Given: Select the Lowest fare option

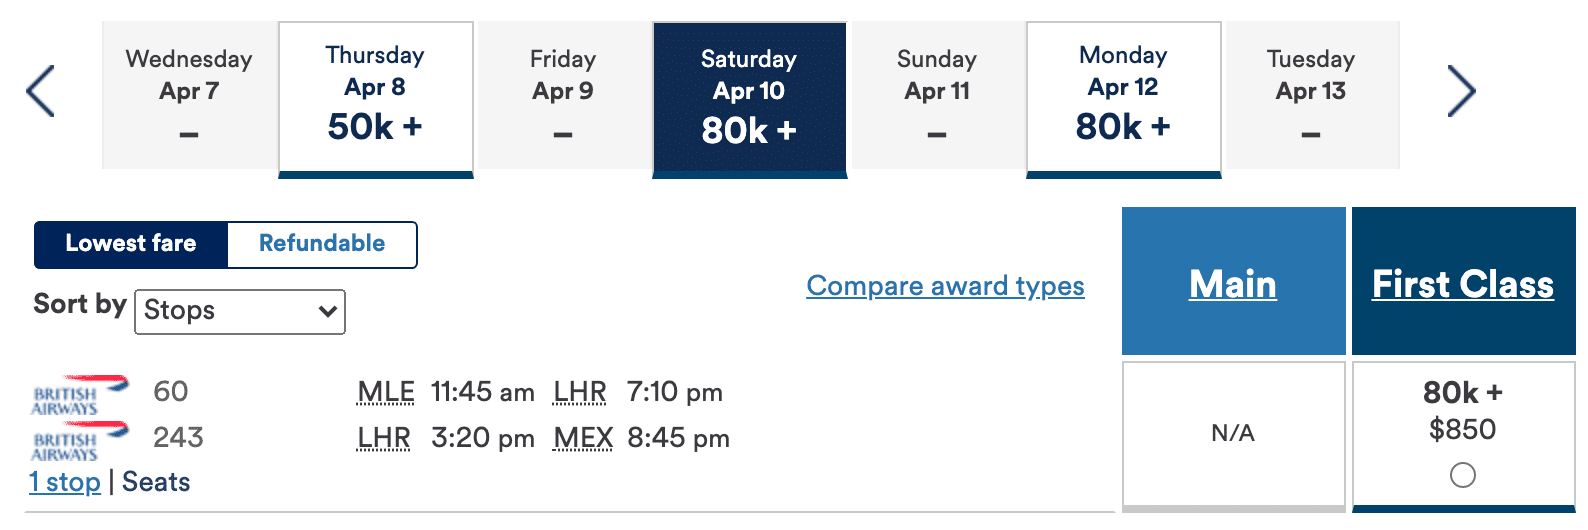Looking at the screenshot, I should point(131,244).
